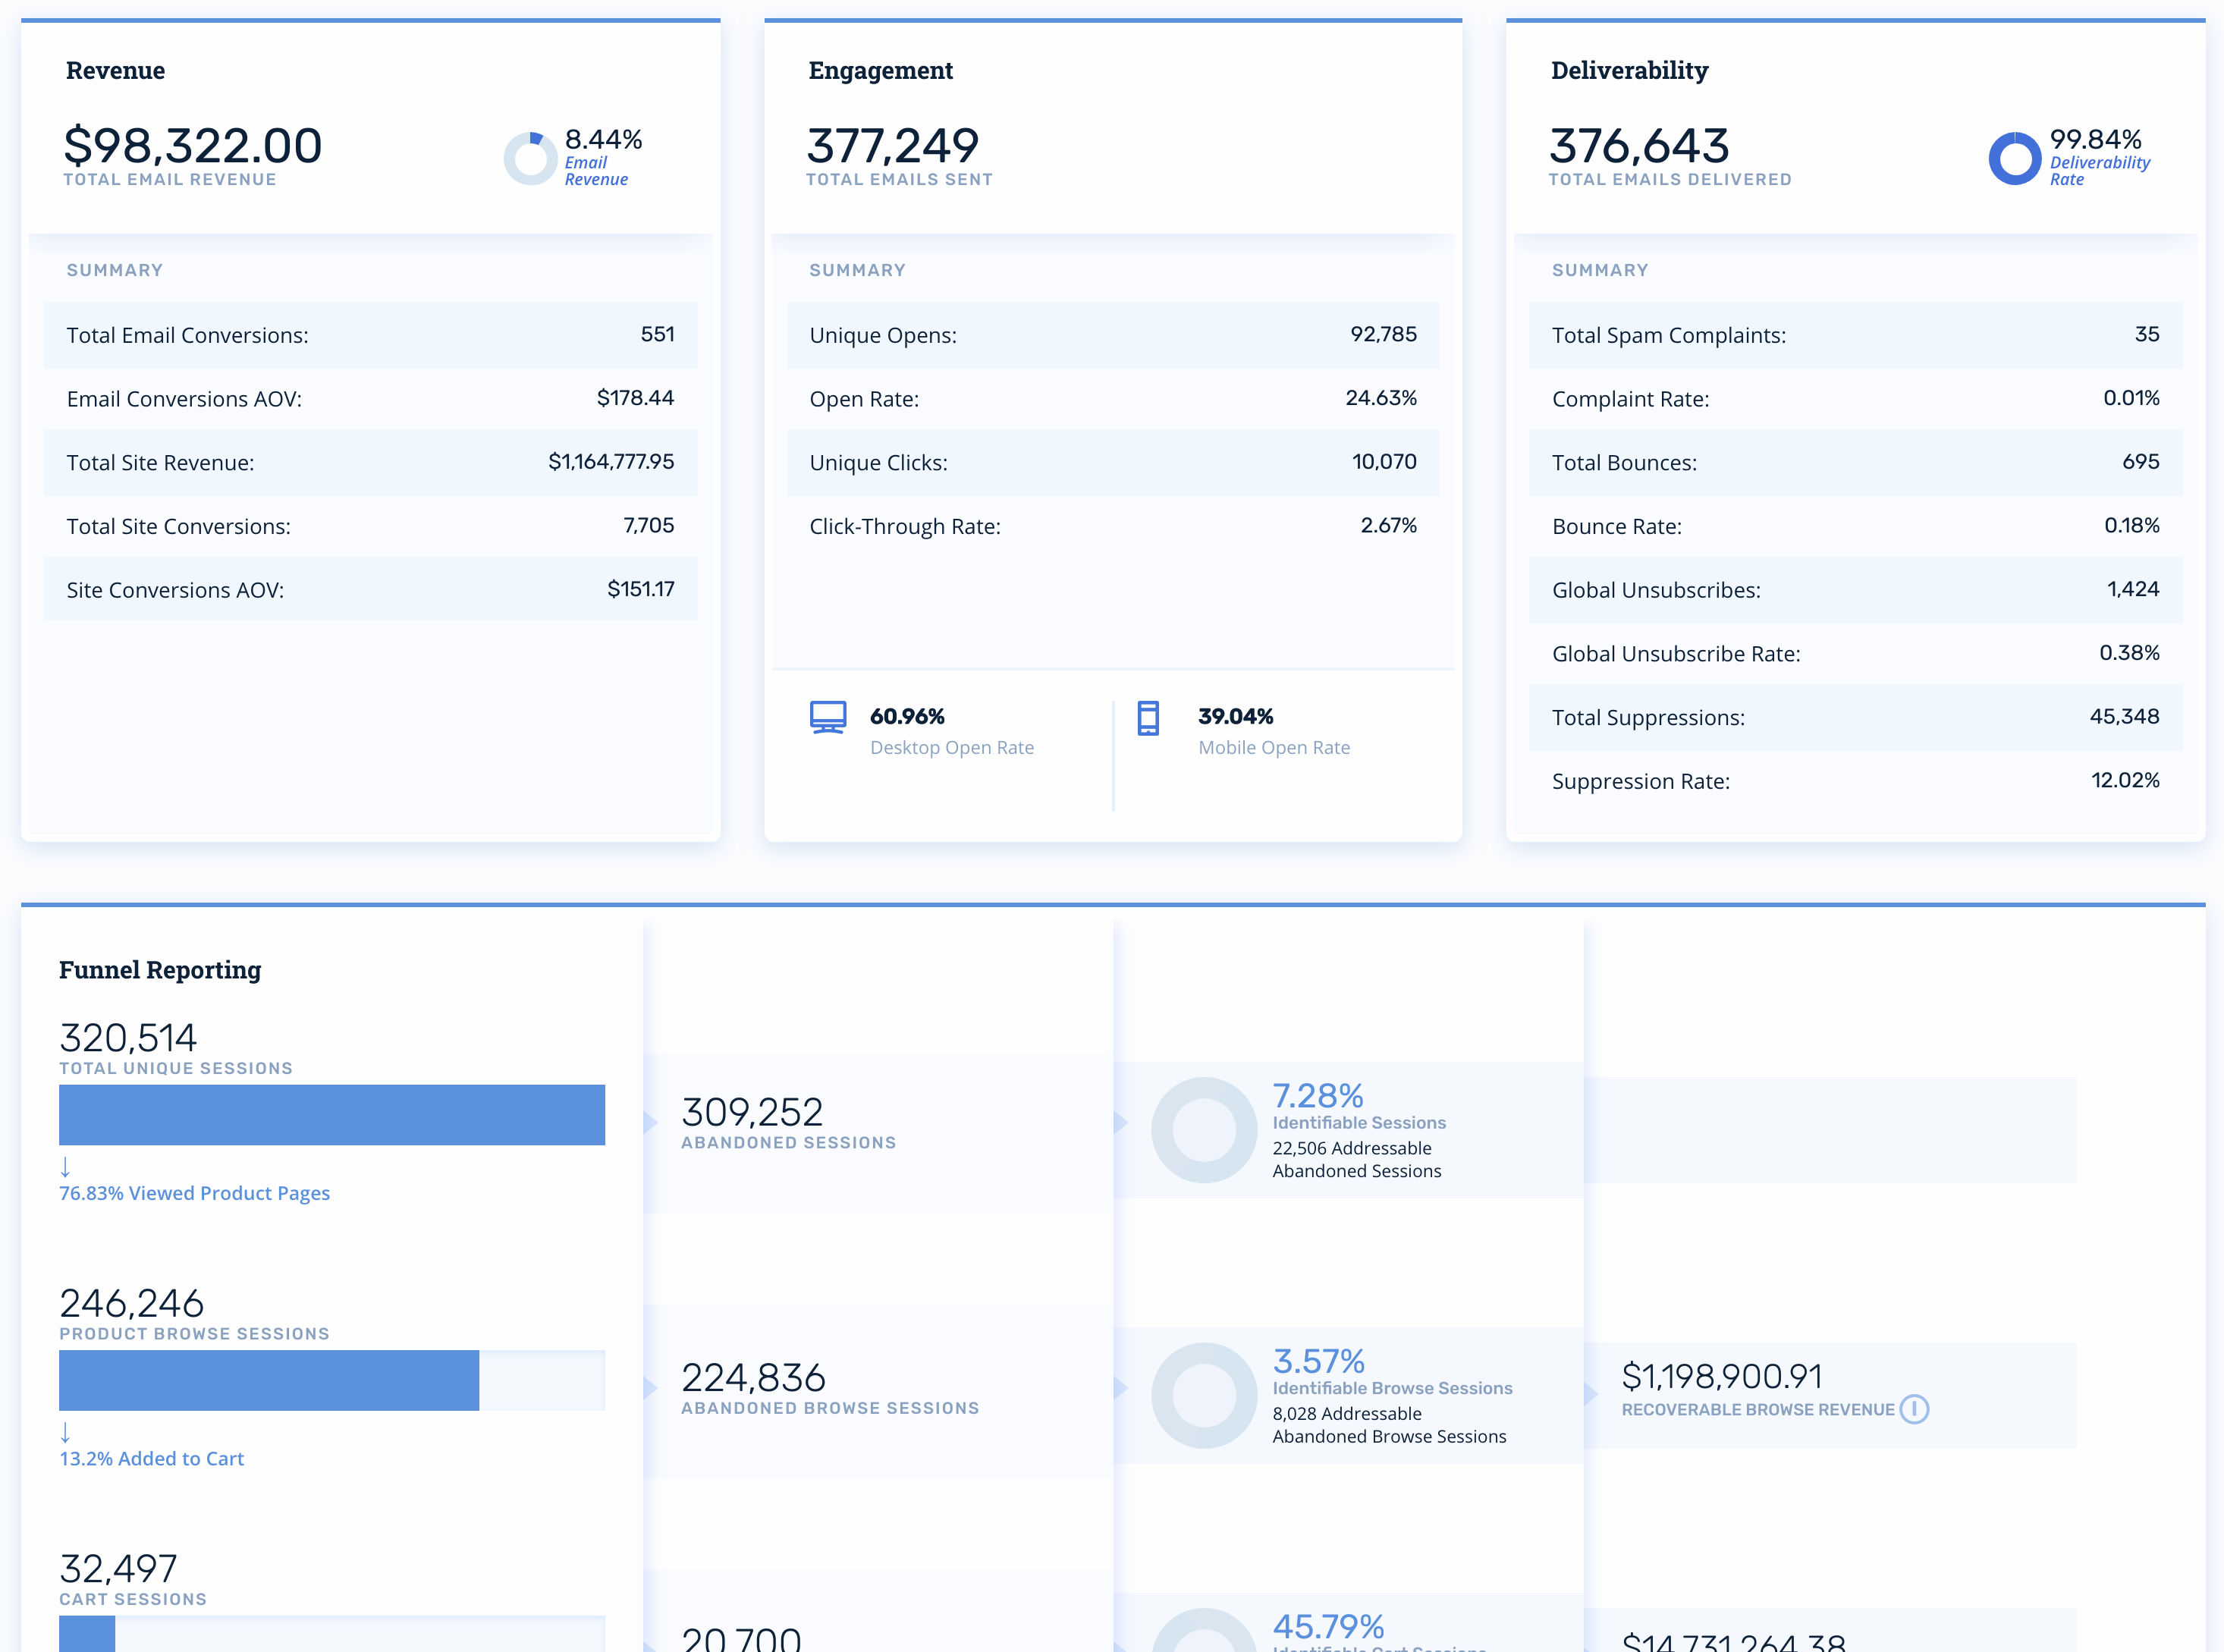The height and width of the screenshot is (1652, 2224).
Task: Click 99.84% Deliverability Rate label
Action: point(2099,158)
